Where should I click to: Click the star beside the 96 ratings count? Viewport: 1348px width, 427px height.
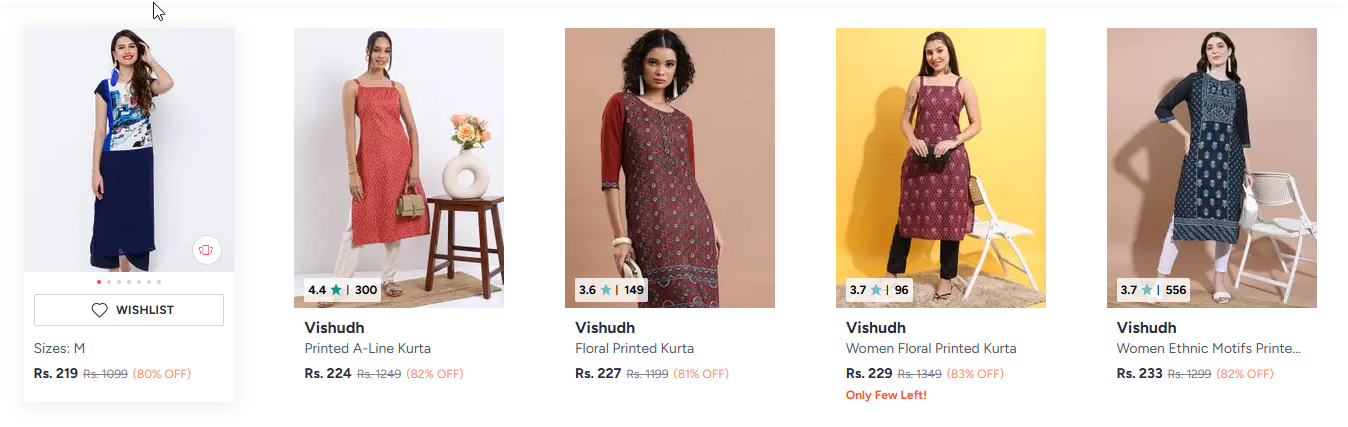coord(876,290)
